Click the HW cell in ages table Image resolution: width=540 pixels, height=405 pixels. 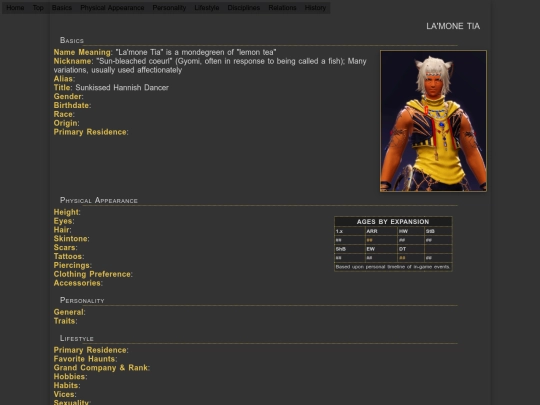[x=411, y=231]
